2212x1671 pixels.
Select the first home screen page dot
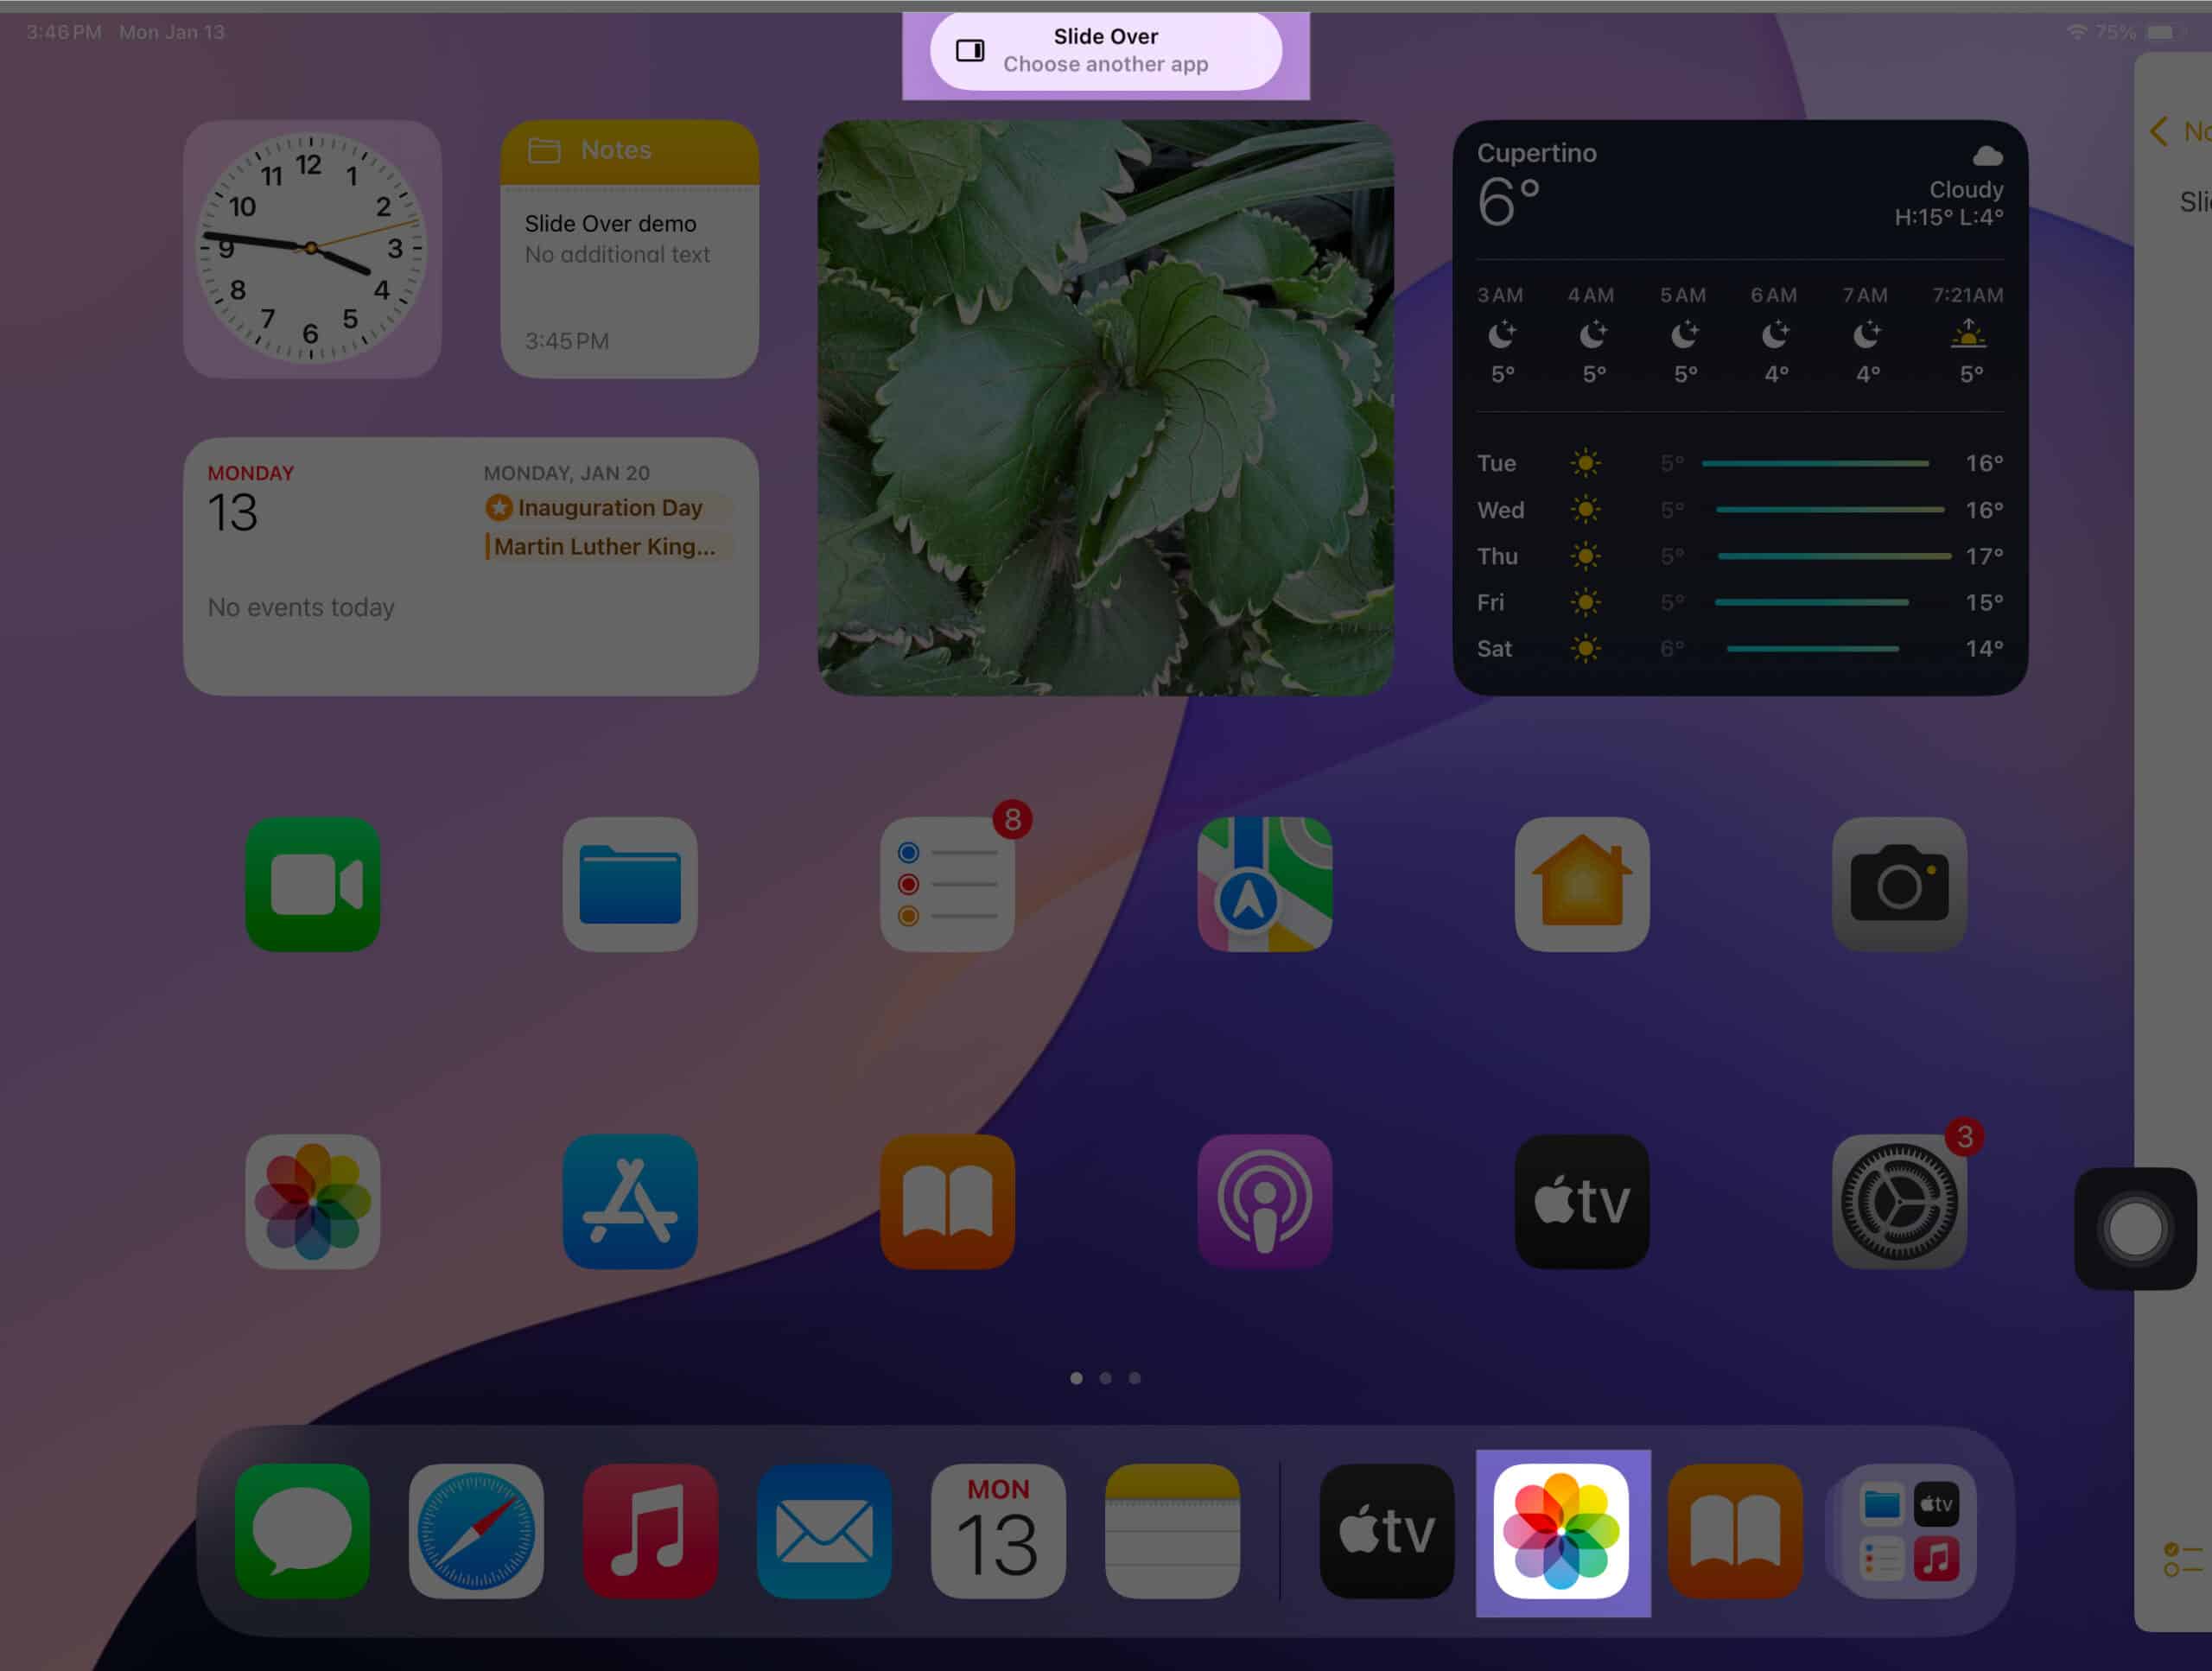[1076, 1377]
